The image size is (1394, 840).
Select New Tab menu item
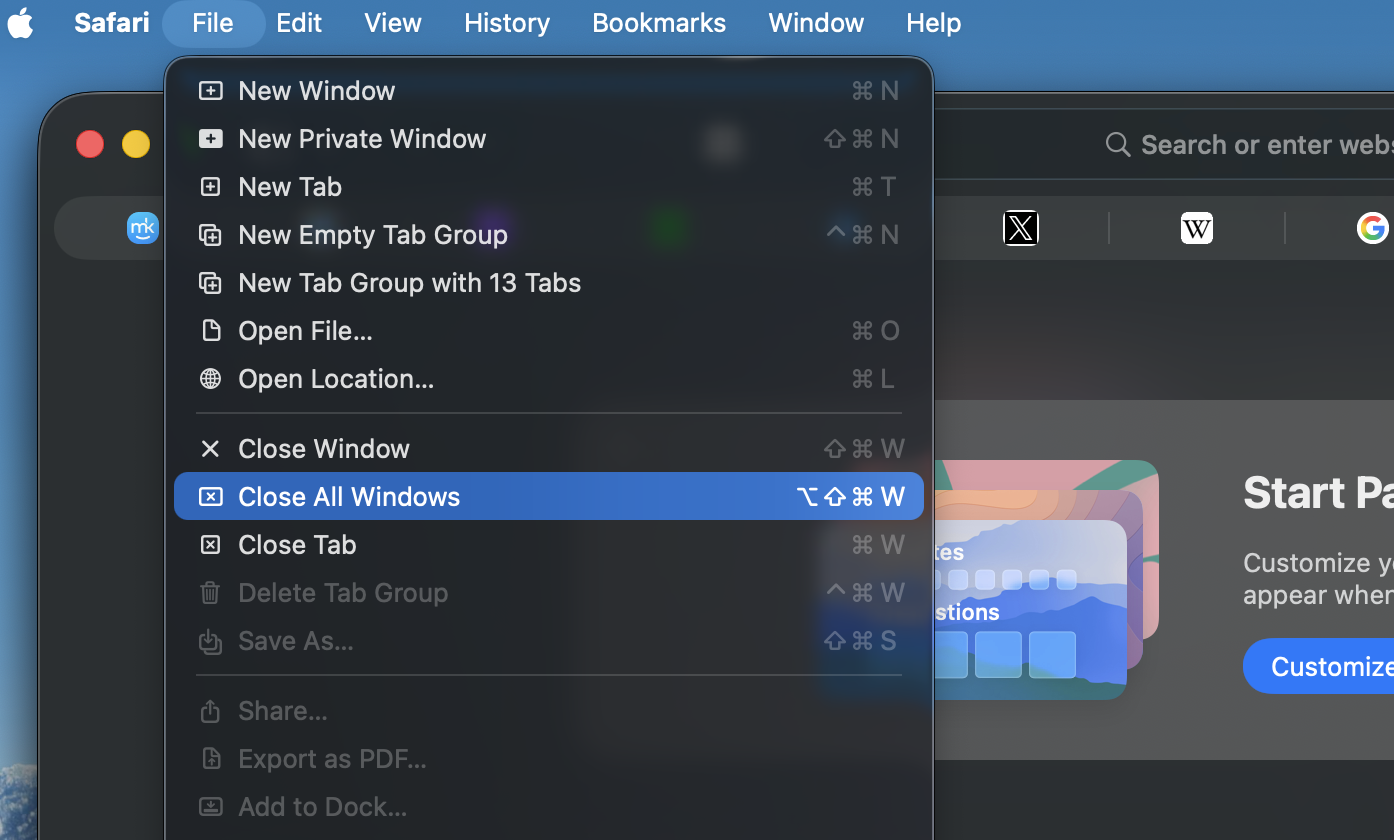(290, 187)
